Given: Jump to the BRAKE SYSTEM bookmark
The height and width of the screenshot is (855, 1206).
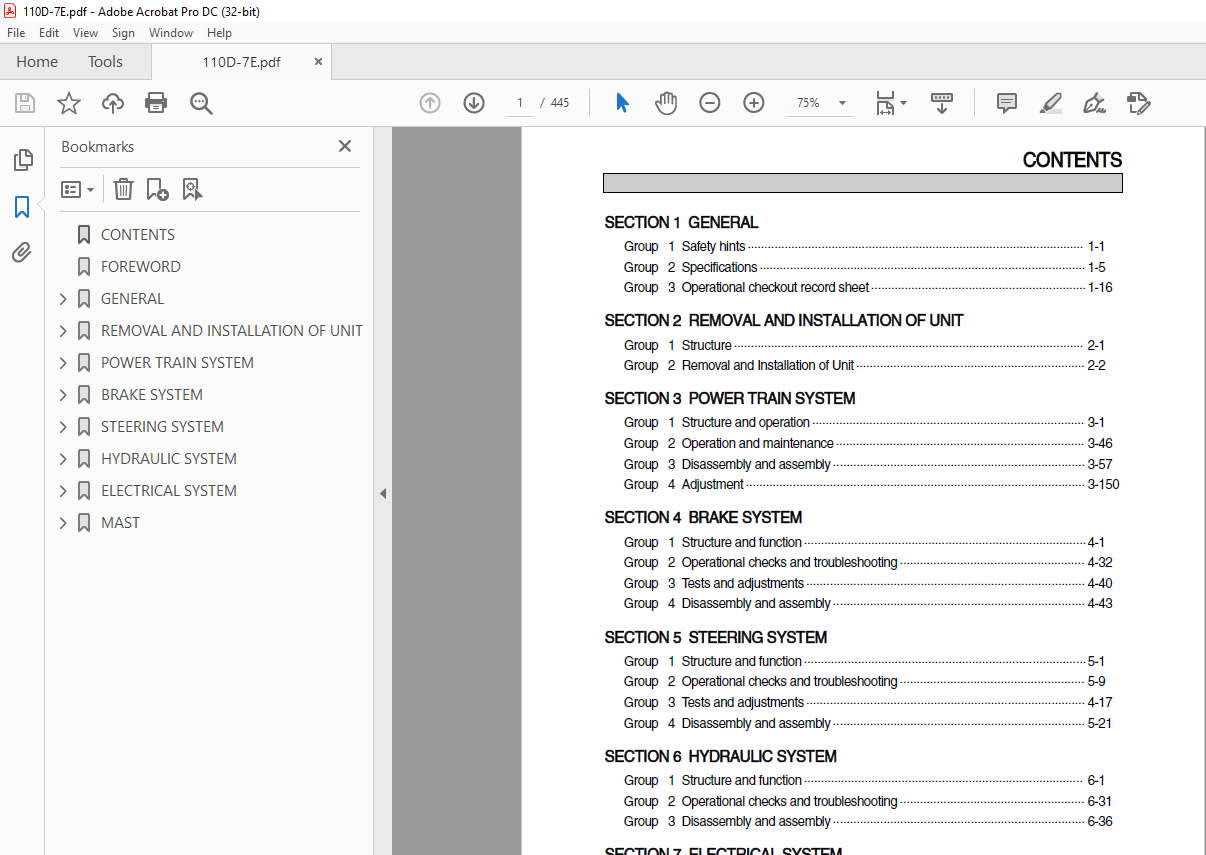Looking at the screenshot, I should pyautogui.click(x=152, y=395).
